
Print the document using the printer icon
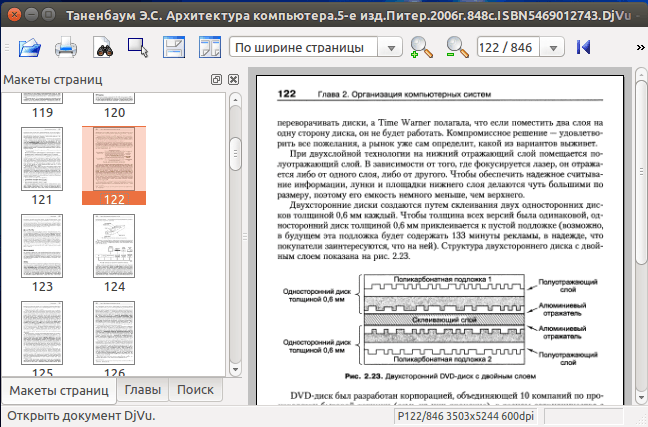point(66,48)
